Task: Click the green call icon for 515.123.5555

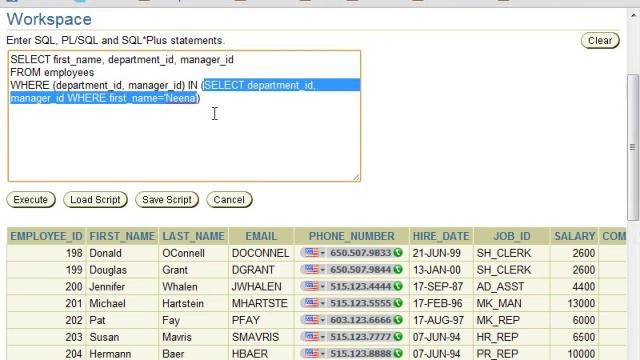Action: point(398,303)
